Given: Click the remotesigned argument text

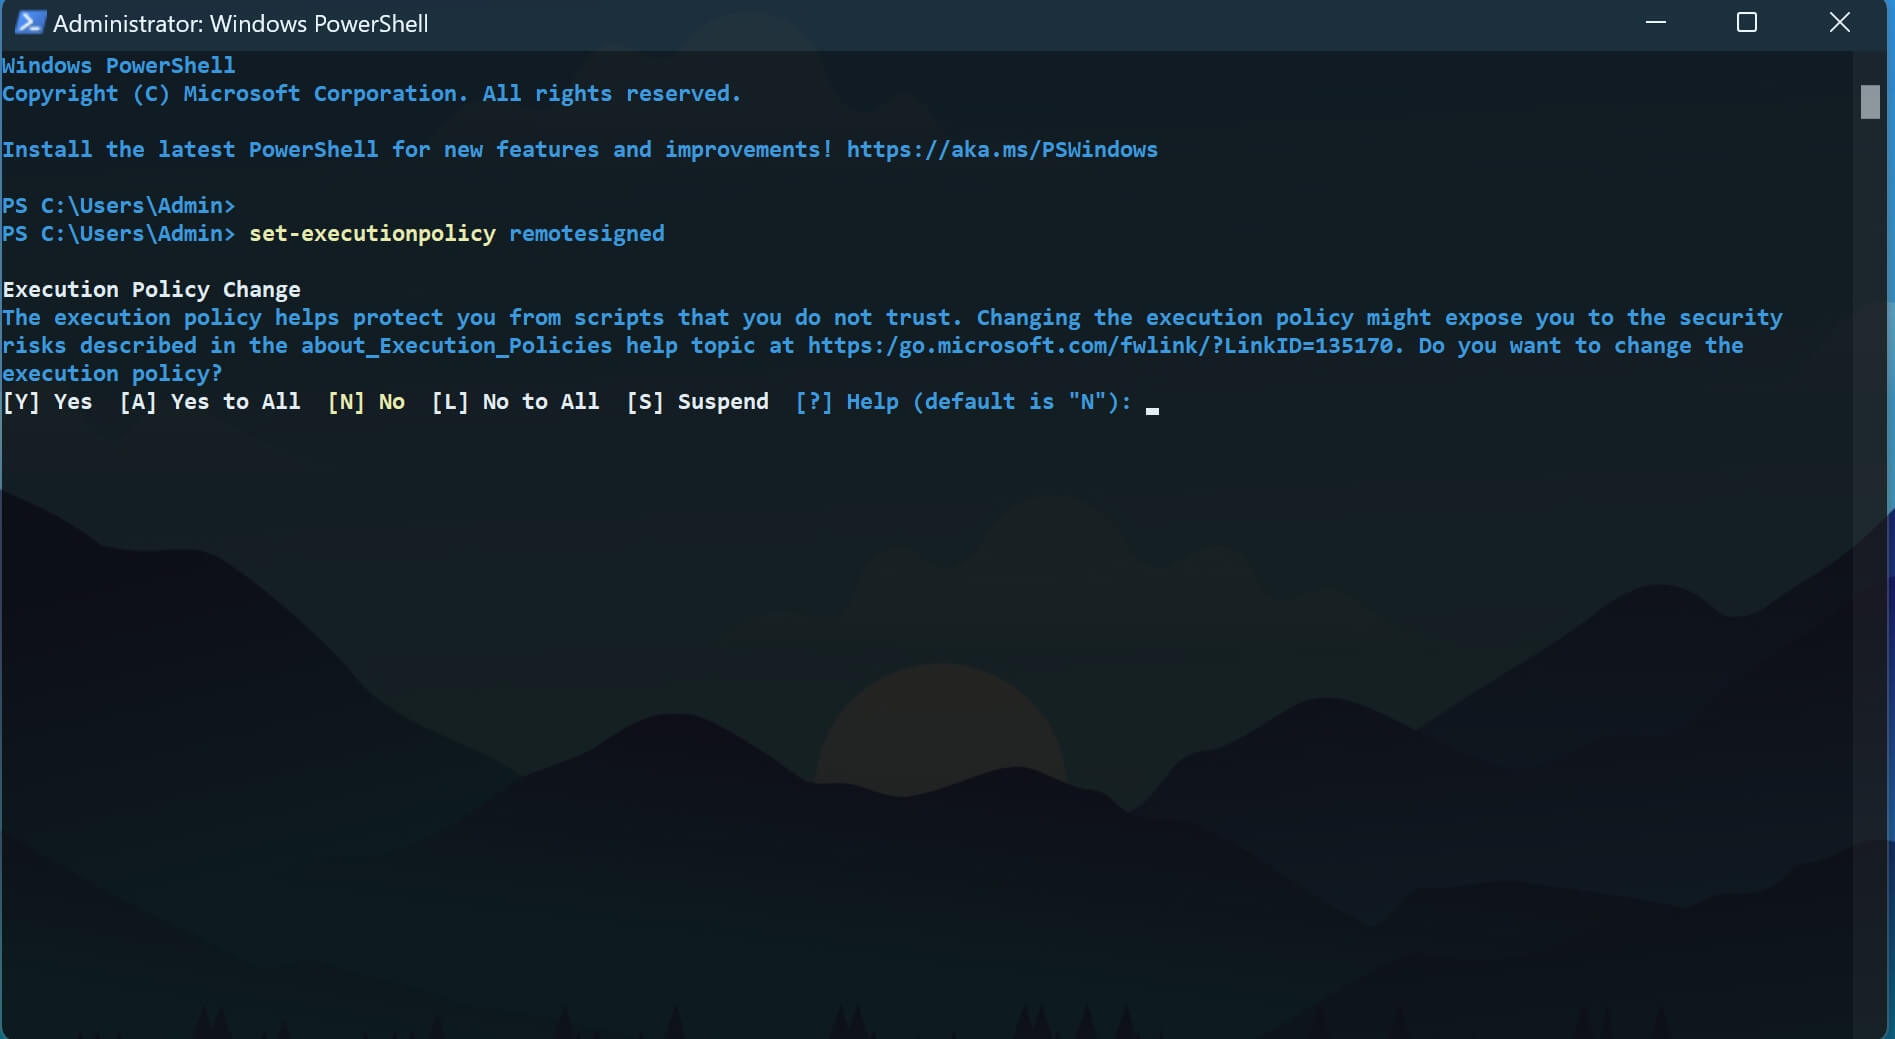Looking at the screenshot, I should 587,234.
